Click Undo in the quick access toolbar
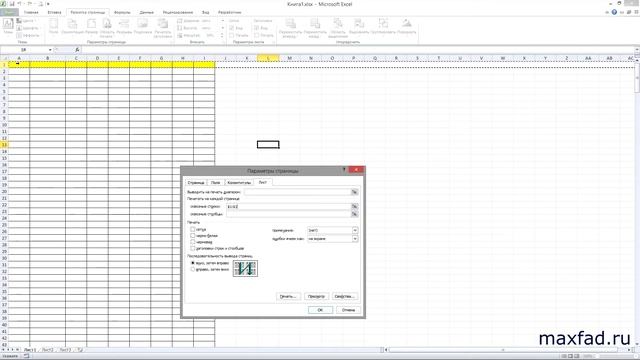This screenshot has width=640, height=360. 20,4
